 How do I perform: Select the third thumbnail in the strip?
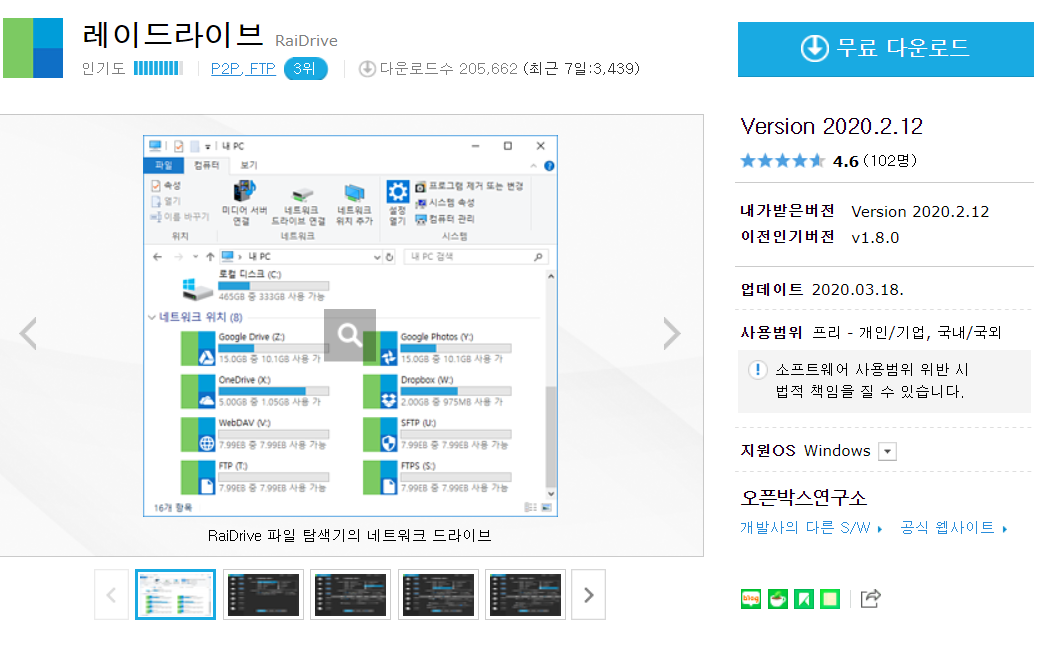click(351, 595)
